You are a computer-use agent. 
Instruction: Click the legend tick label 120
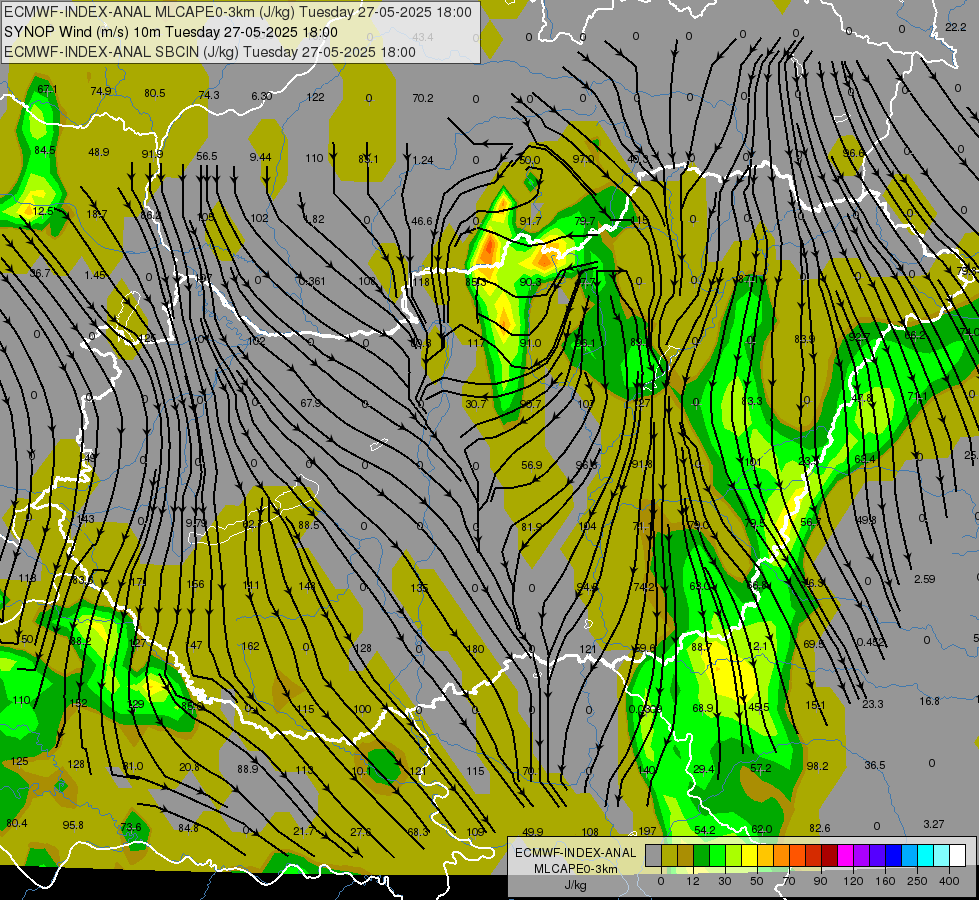(853, 881)
